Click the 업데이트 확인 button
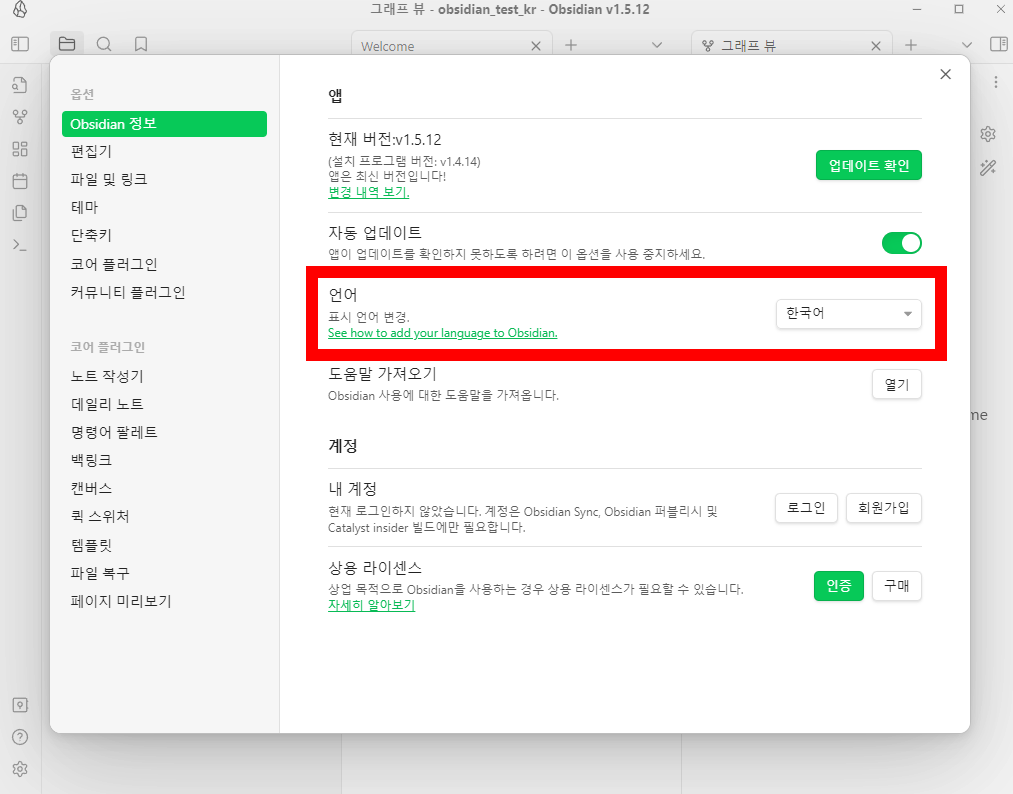The width and height of the screenshot is (1013, 794). [x=868, y=165]
